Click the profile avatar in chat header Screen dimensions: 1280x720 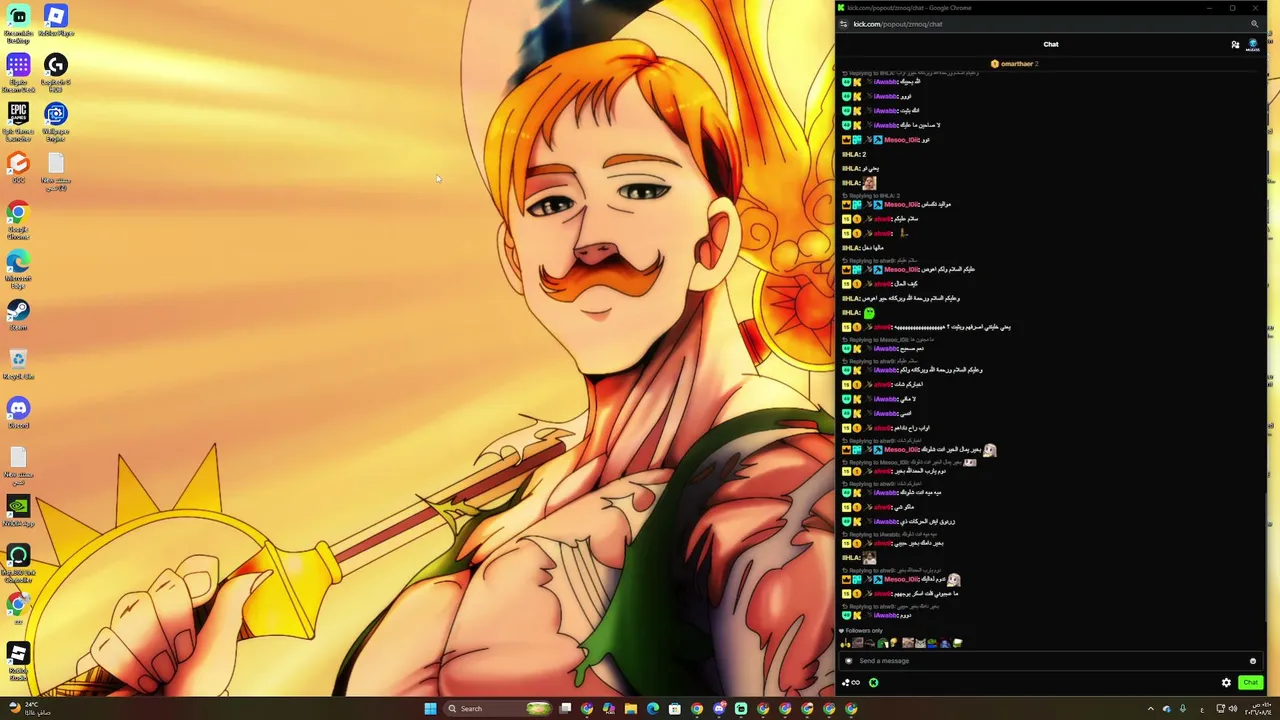pyautogui.click(x=1253, y=44)
